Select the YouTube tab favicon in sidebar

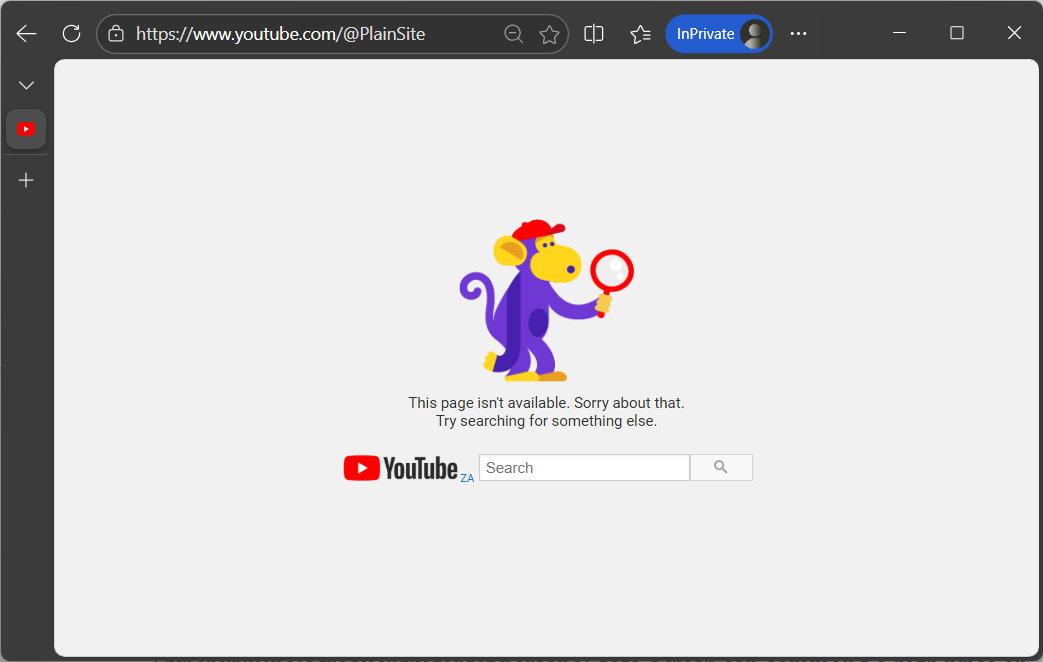click(x=26, y=128)
